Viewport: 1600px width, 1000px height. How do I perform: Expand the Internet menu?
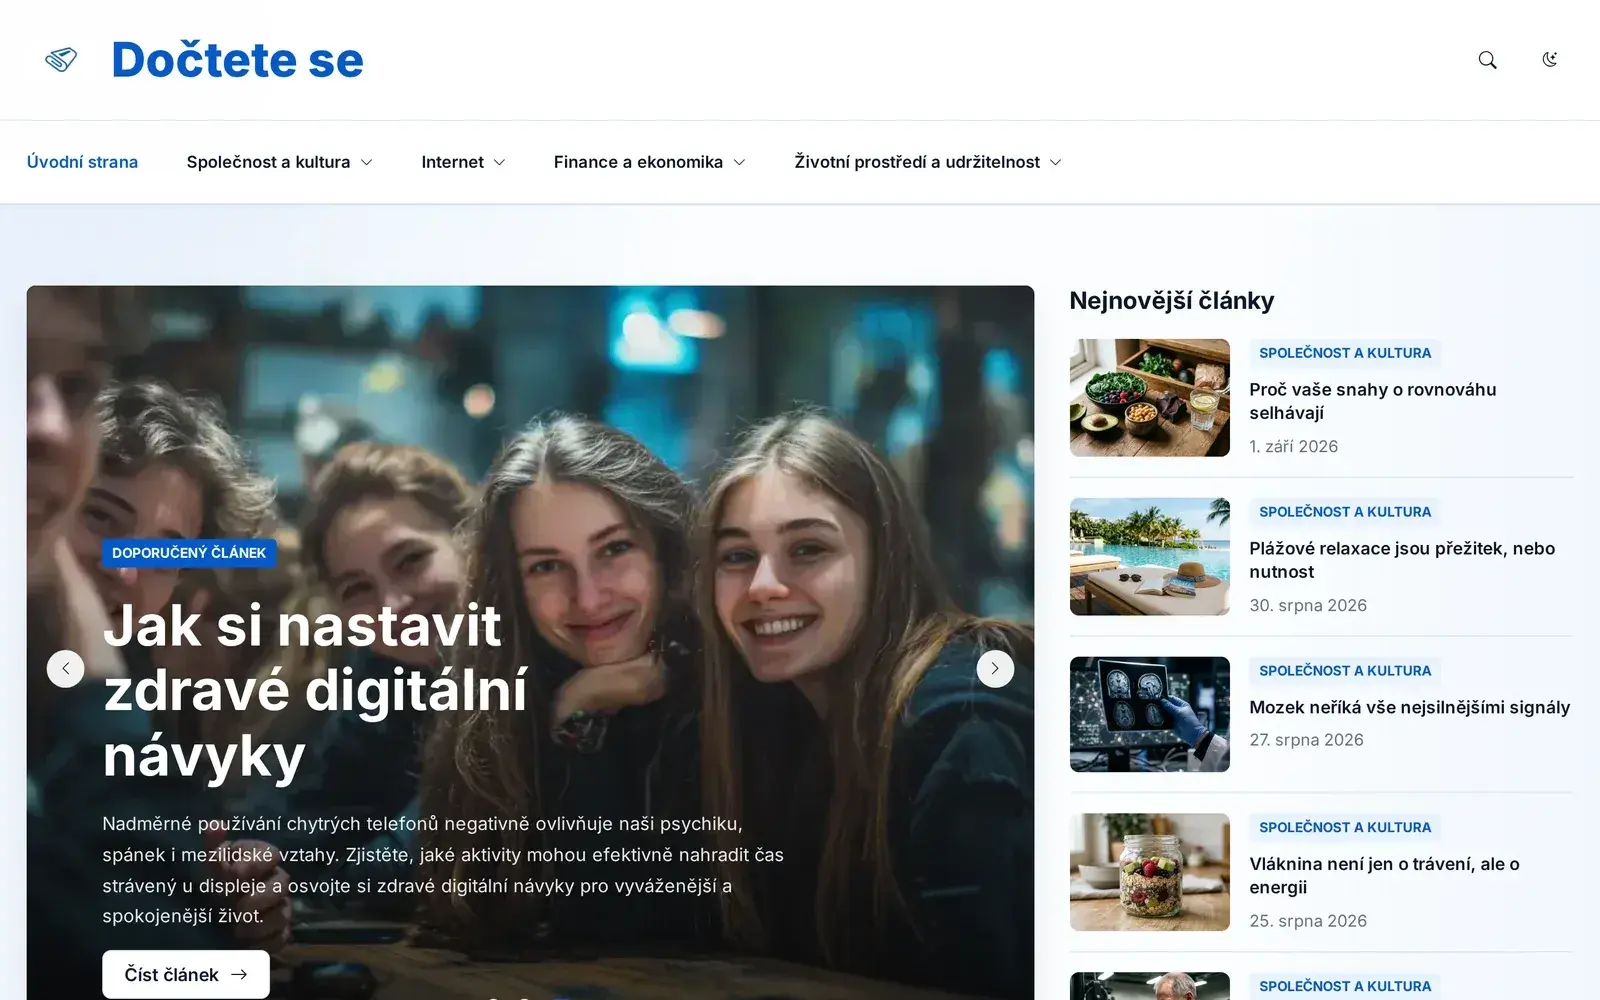point(463,162)
